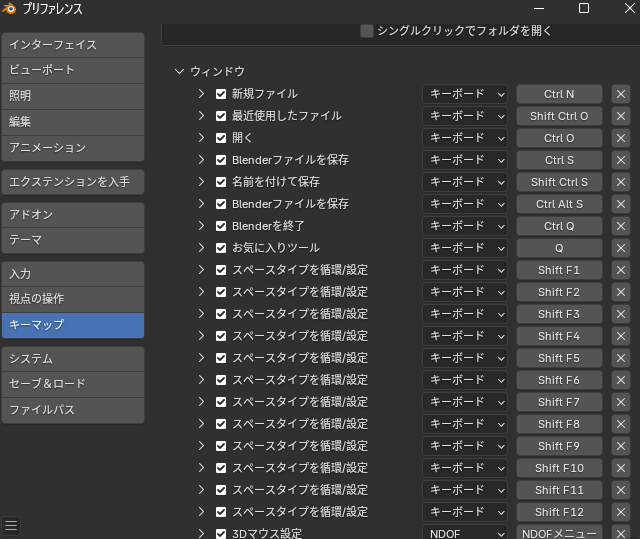Open the ファイルパス preferences section
The image size is (640, 539).
(x=72, y=410)
